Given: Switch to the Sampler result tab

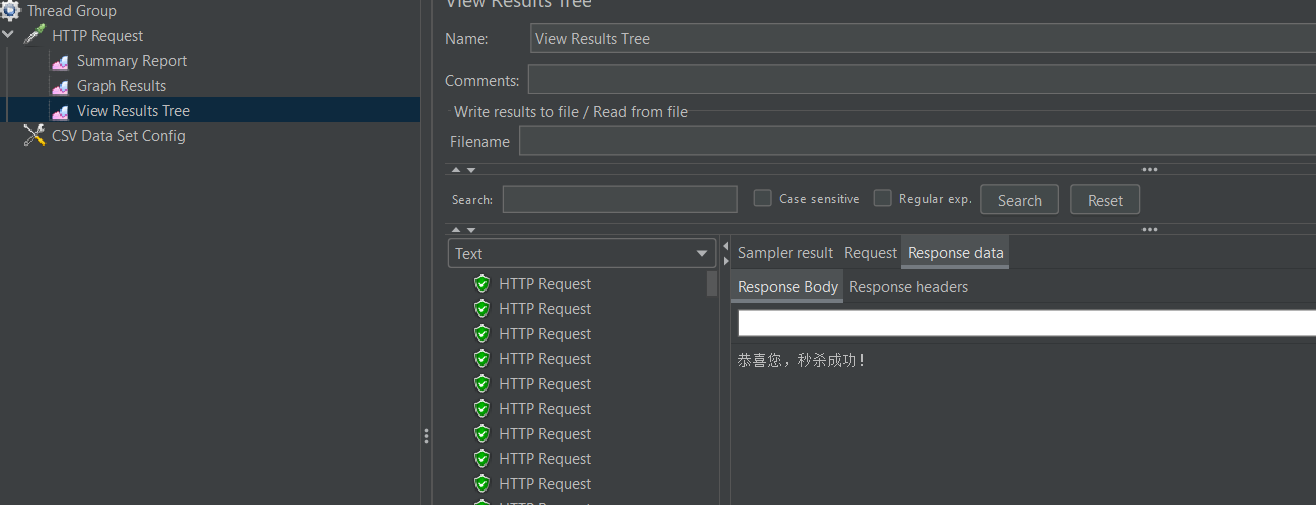Looking at the screenshot, I should (x=785, y=253).
